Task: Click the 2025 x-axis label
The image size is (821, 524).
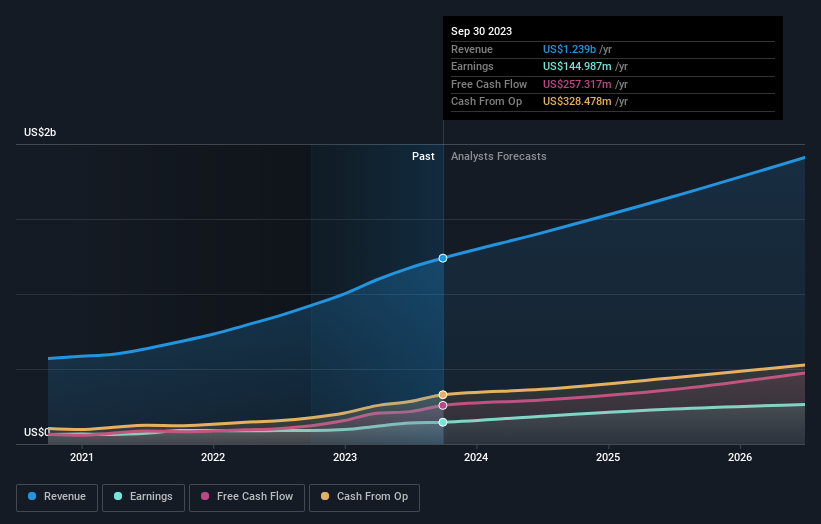Action: pyautogui.click(x=608, y=458)
